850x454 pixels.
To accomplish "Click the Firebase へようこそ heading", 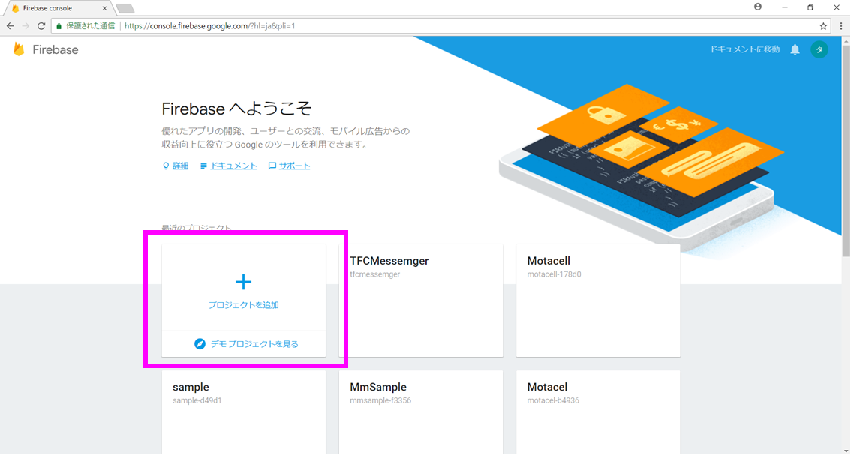I will coord(237,109).
